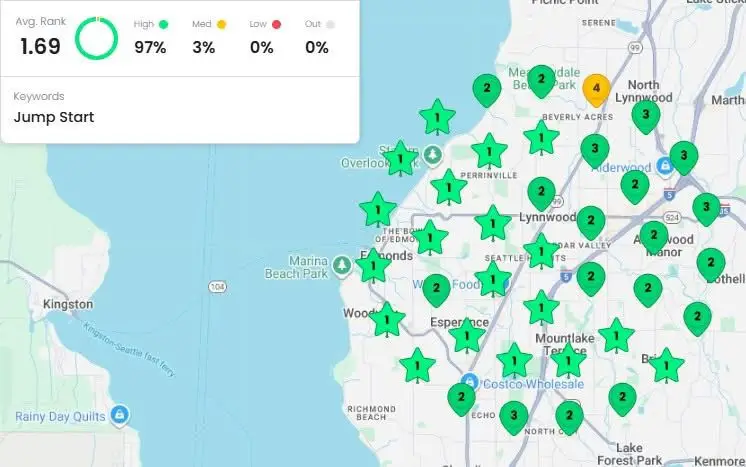This screenshot has width=746, height=467.
Task: Click the Kingston-Seattle fast ferry label
Action: [129, 349]
